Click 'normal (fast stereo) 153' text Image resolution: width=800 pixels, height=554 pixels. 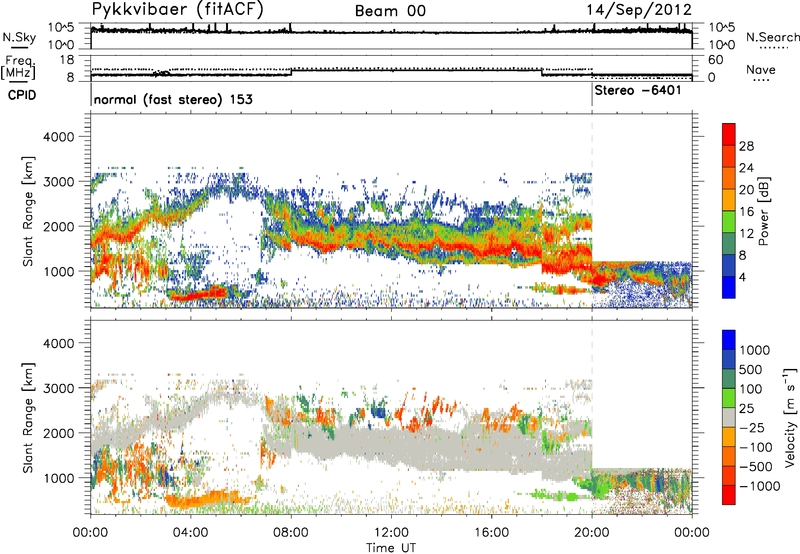tap(173, 99)
